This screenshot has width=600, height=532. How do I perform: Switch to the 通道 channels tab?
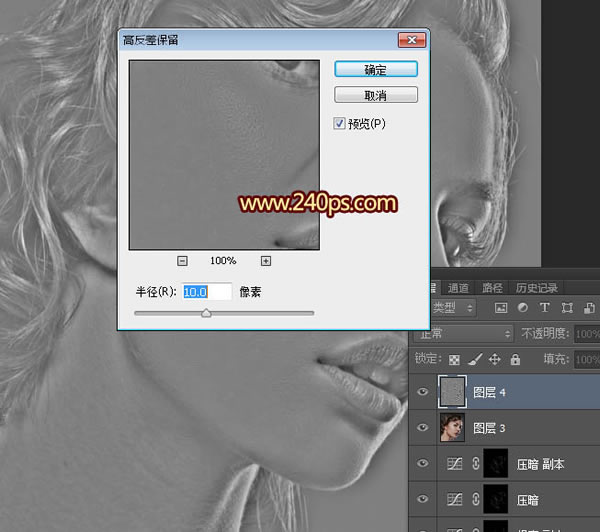pos(458,288)
